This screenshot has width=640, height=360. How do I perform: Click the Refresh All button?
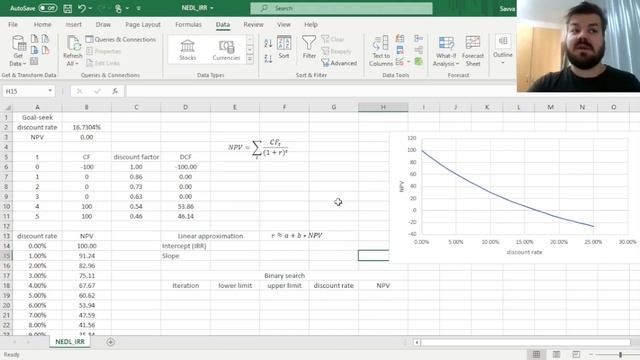pyautogui.click(x=73, y=51)
